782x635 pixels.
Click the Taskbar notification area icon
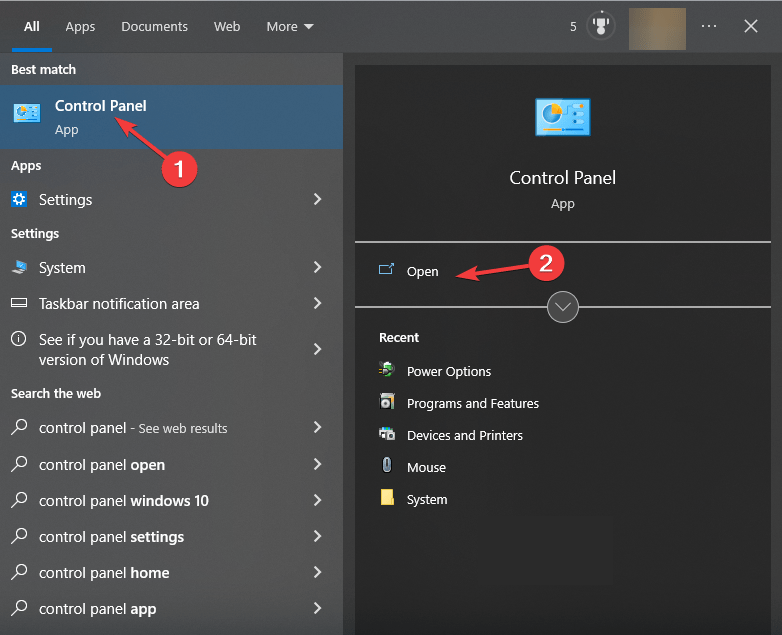[x=19, y=303]
